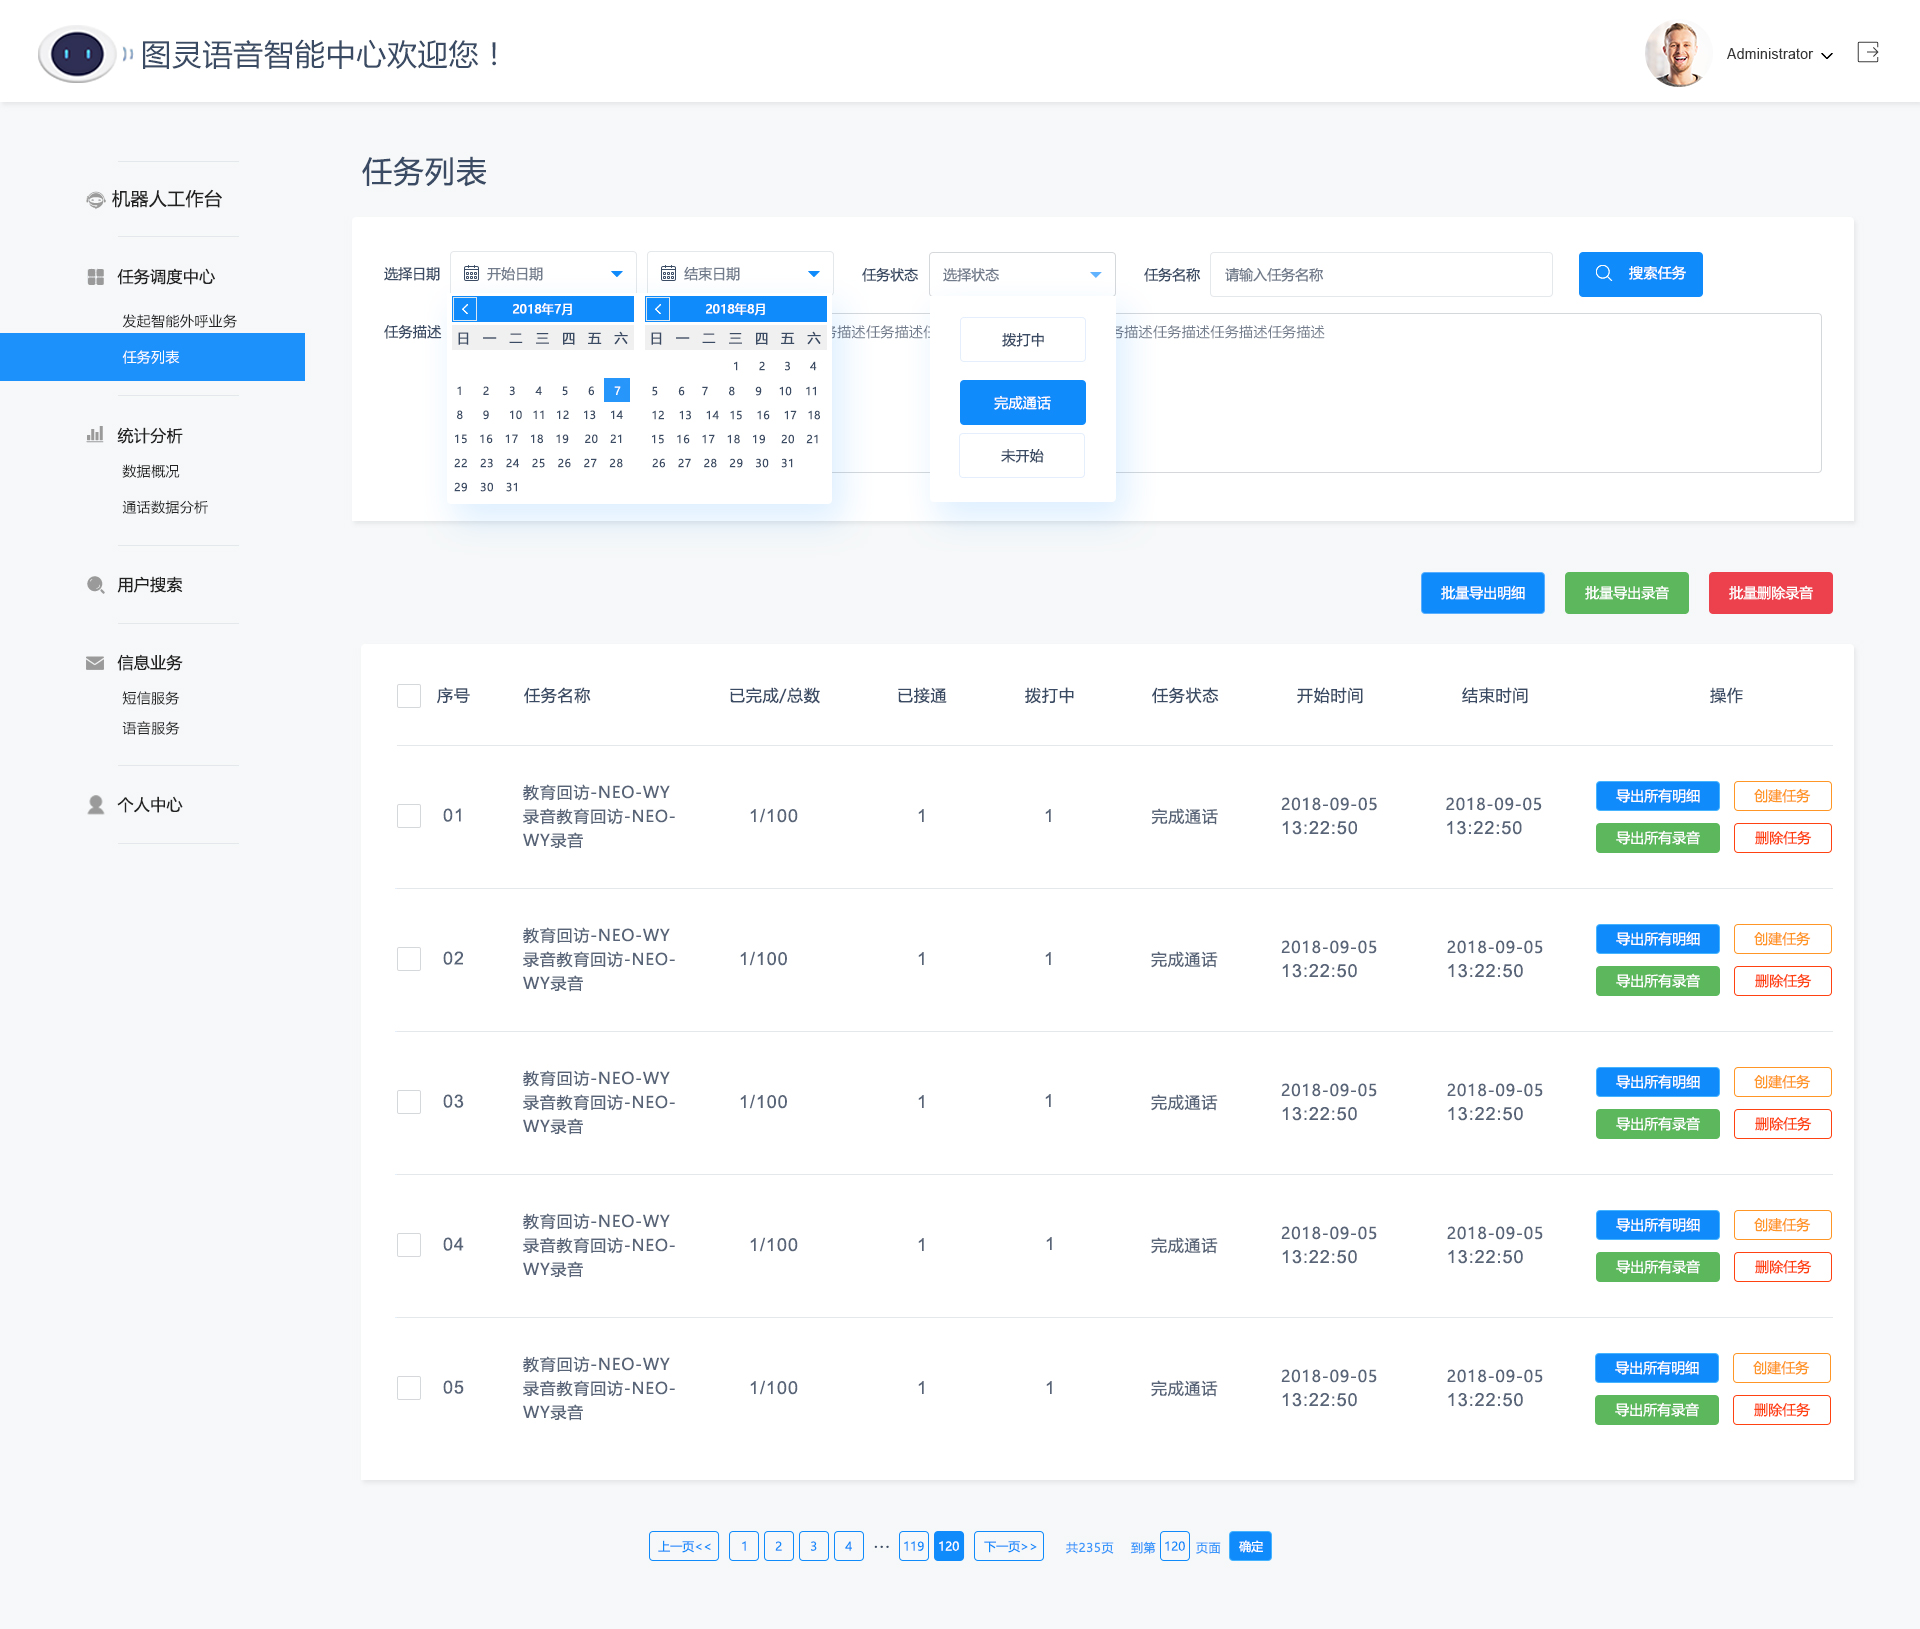Screen dimensions: 1920x1629
Task: Open the 结束日期 date dropdown
Action: pyautogui.click(x=740, y=274)
